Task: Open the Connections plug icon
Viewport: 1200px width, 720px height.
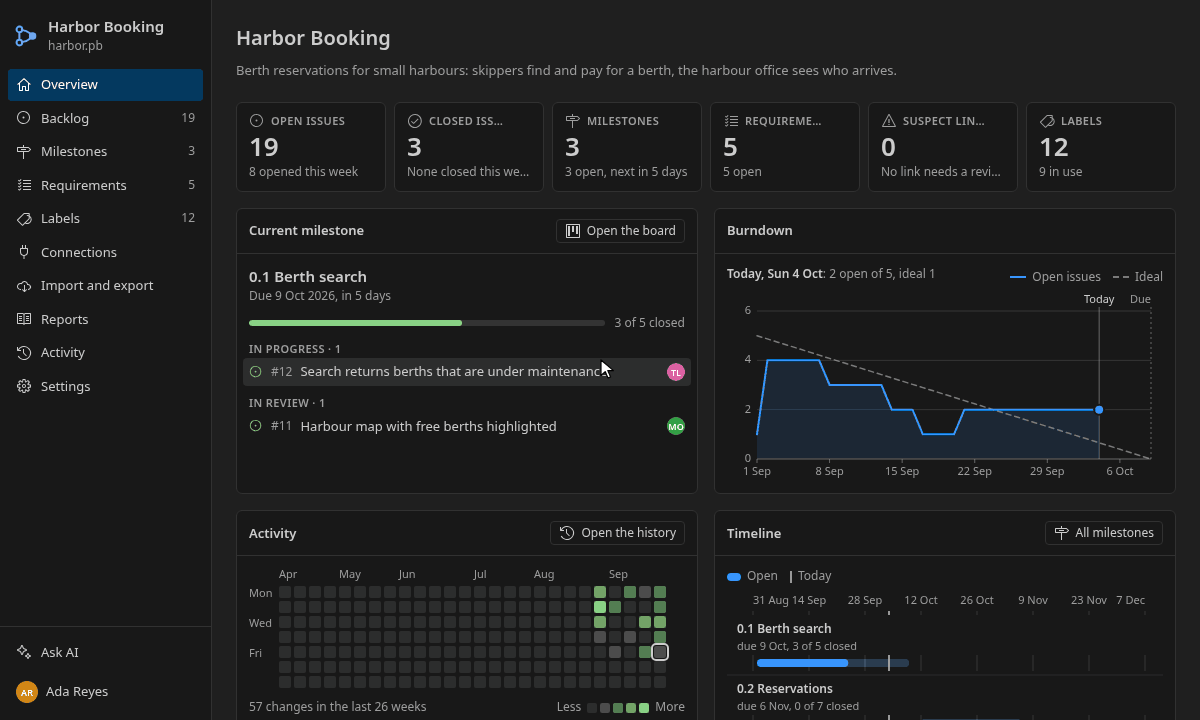Action: 24,252
